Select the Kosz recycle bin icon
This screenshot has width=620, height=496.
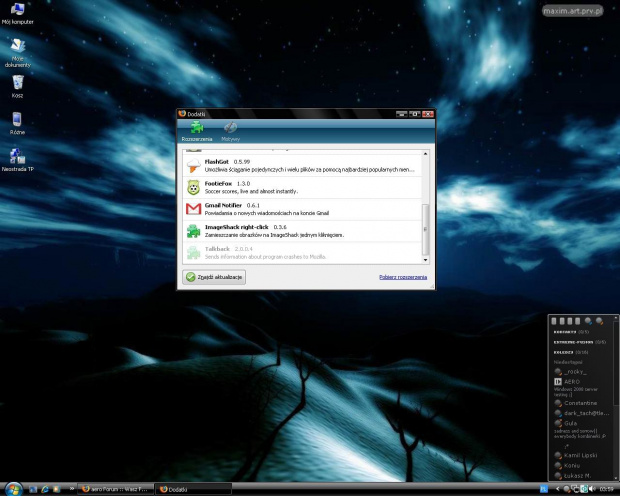17,87
